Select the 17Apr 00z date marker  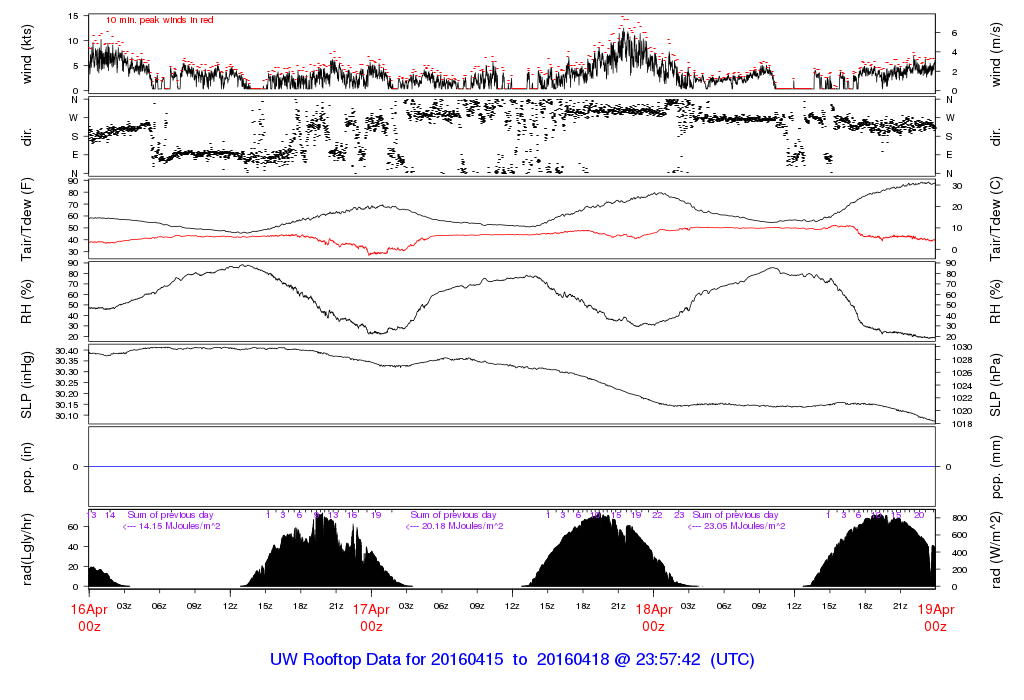(371, 617)
